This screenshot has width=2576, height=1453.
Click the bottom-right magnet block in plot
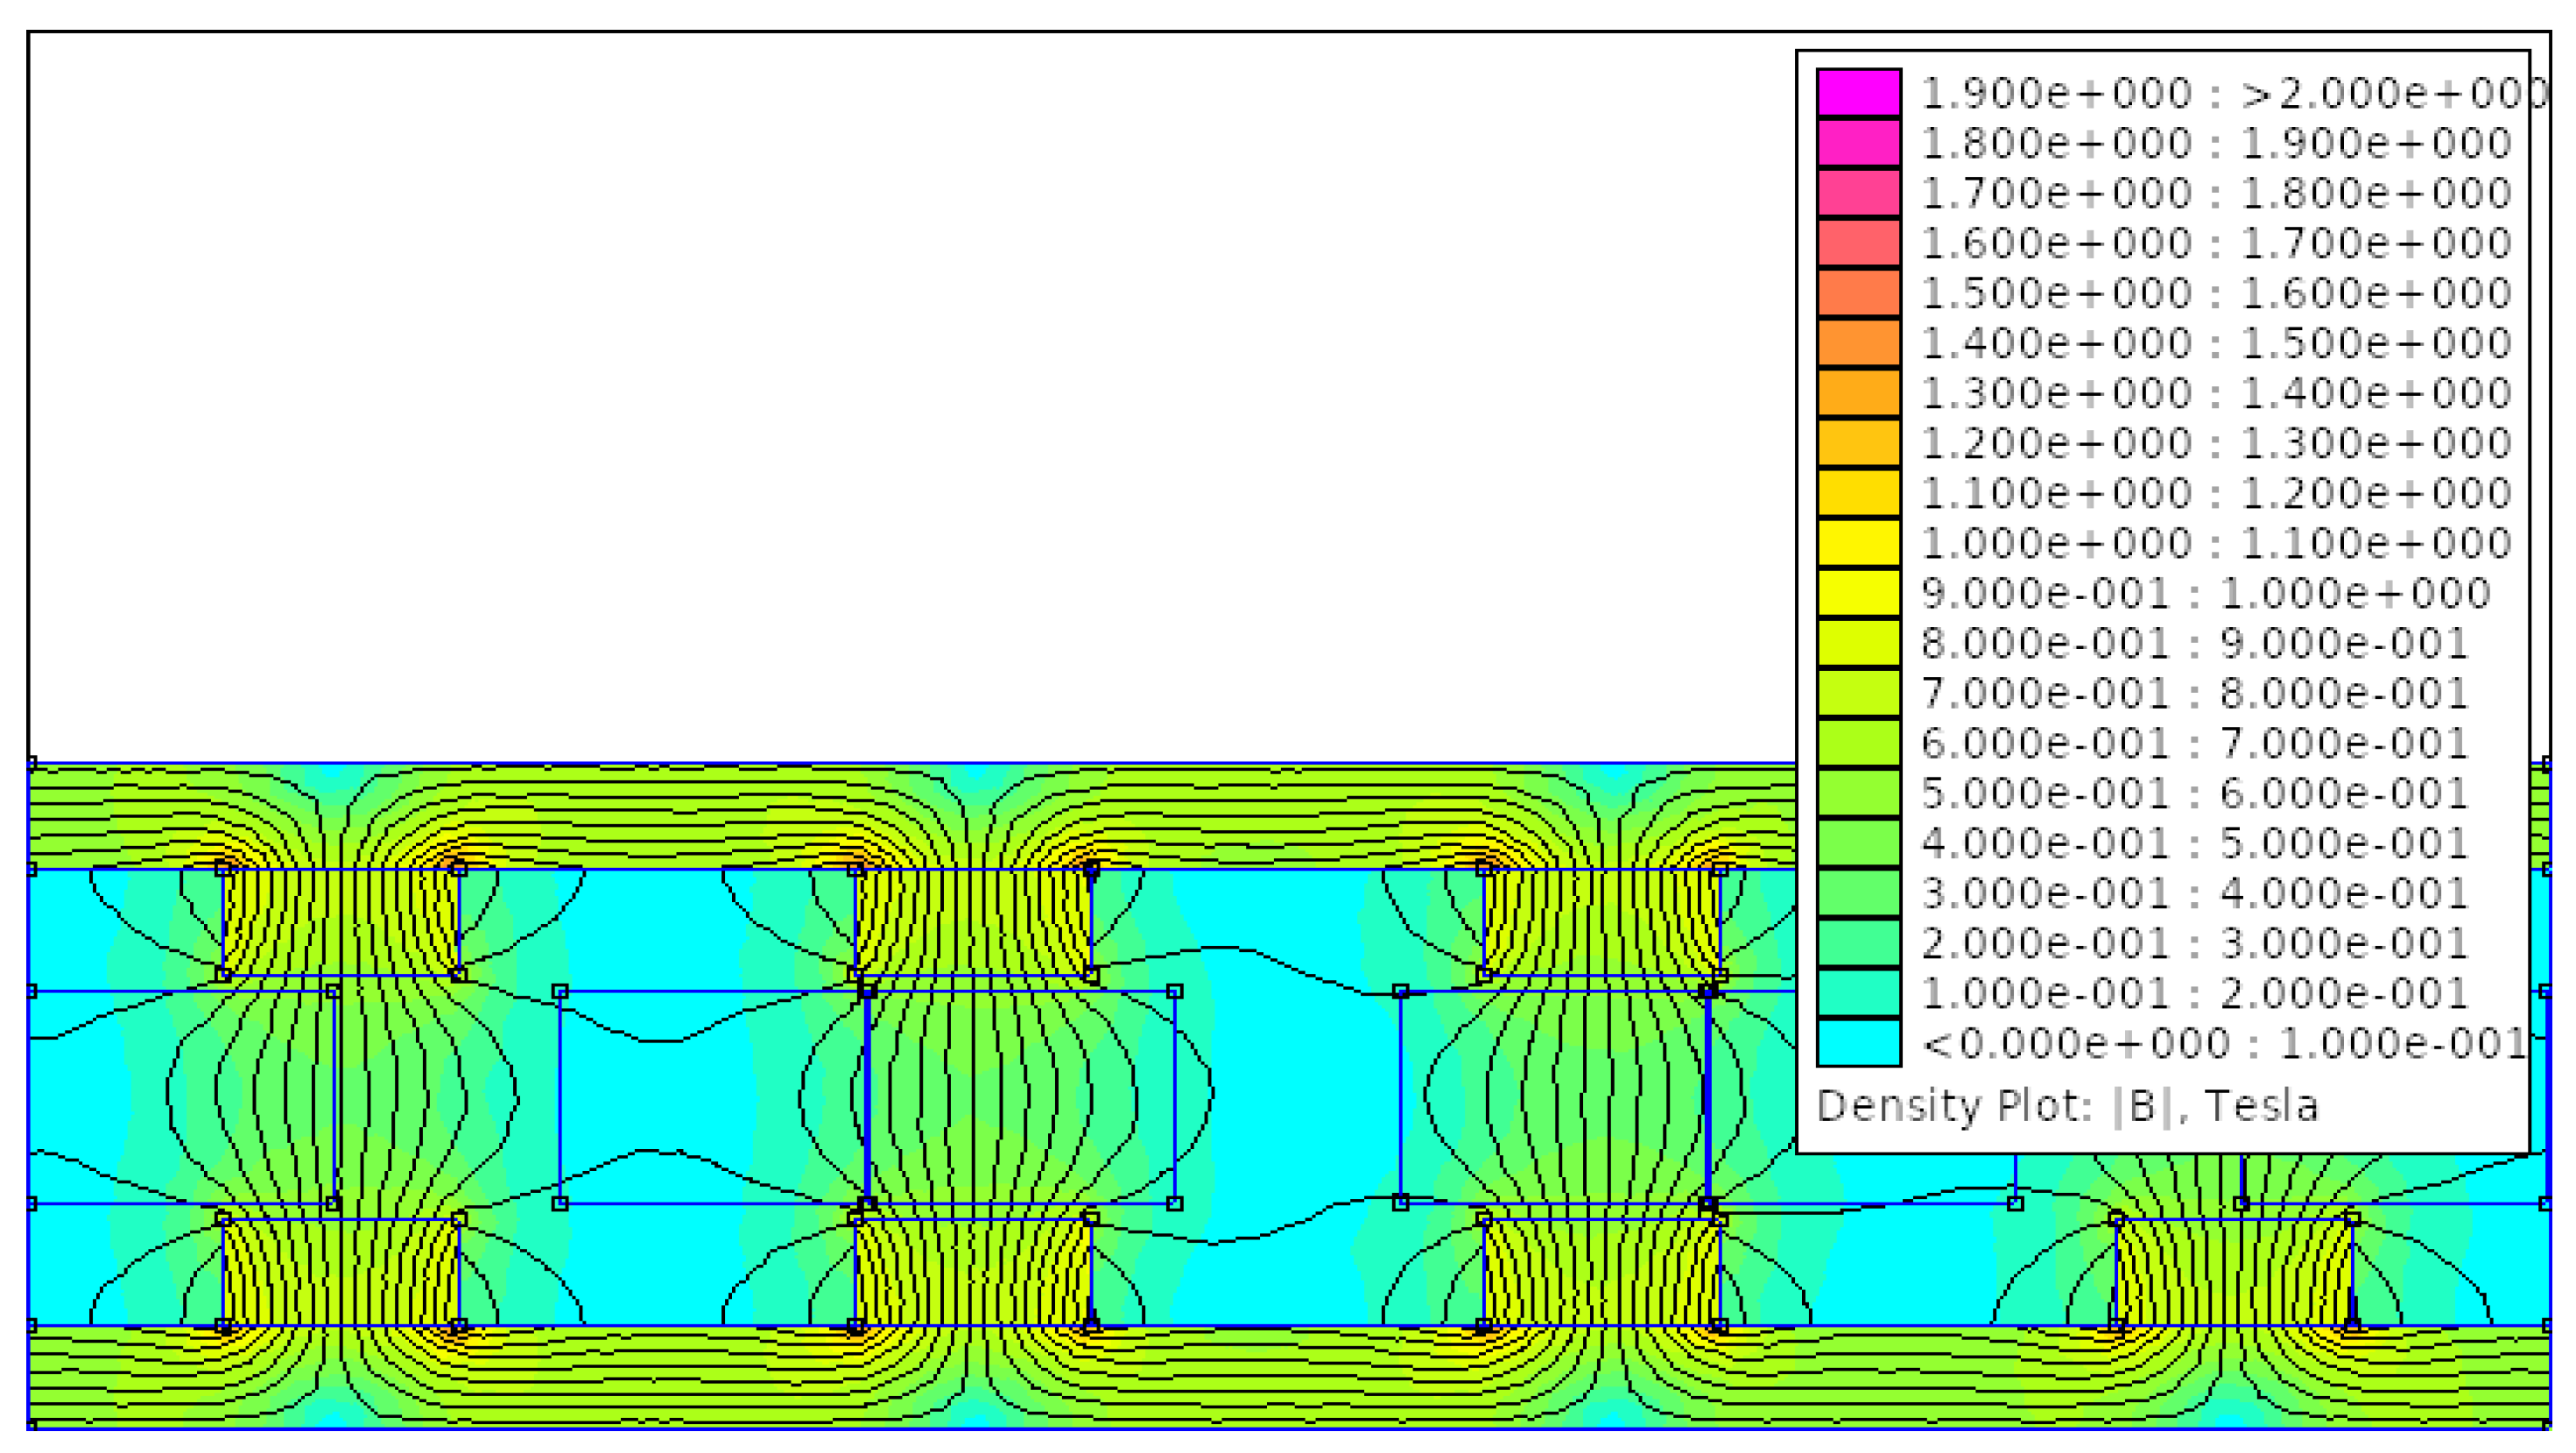2234,1272
